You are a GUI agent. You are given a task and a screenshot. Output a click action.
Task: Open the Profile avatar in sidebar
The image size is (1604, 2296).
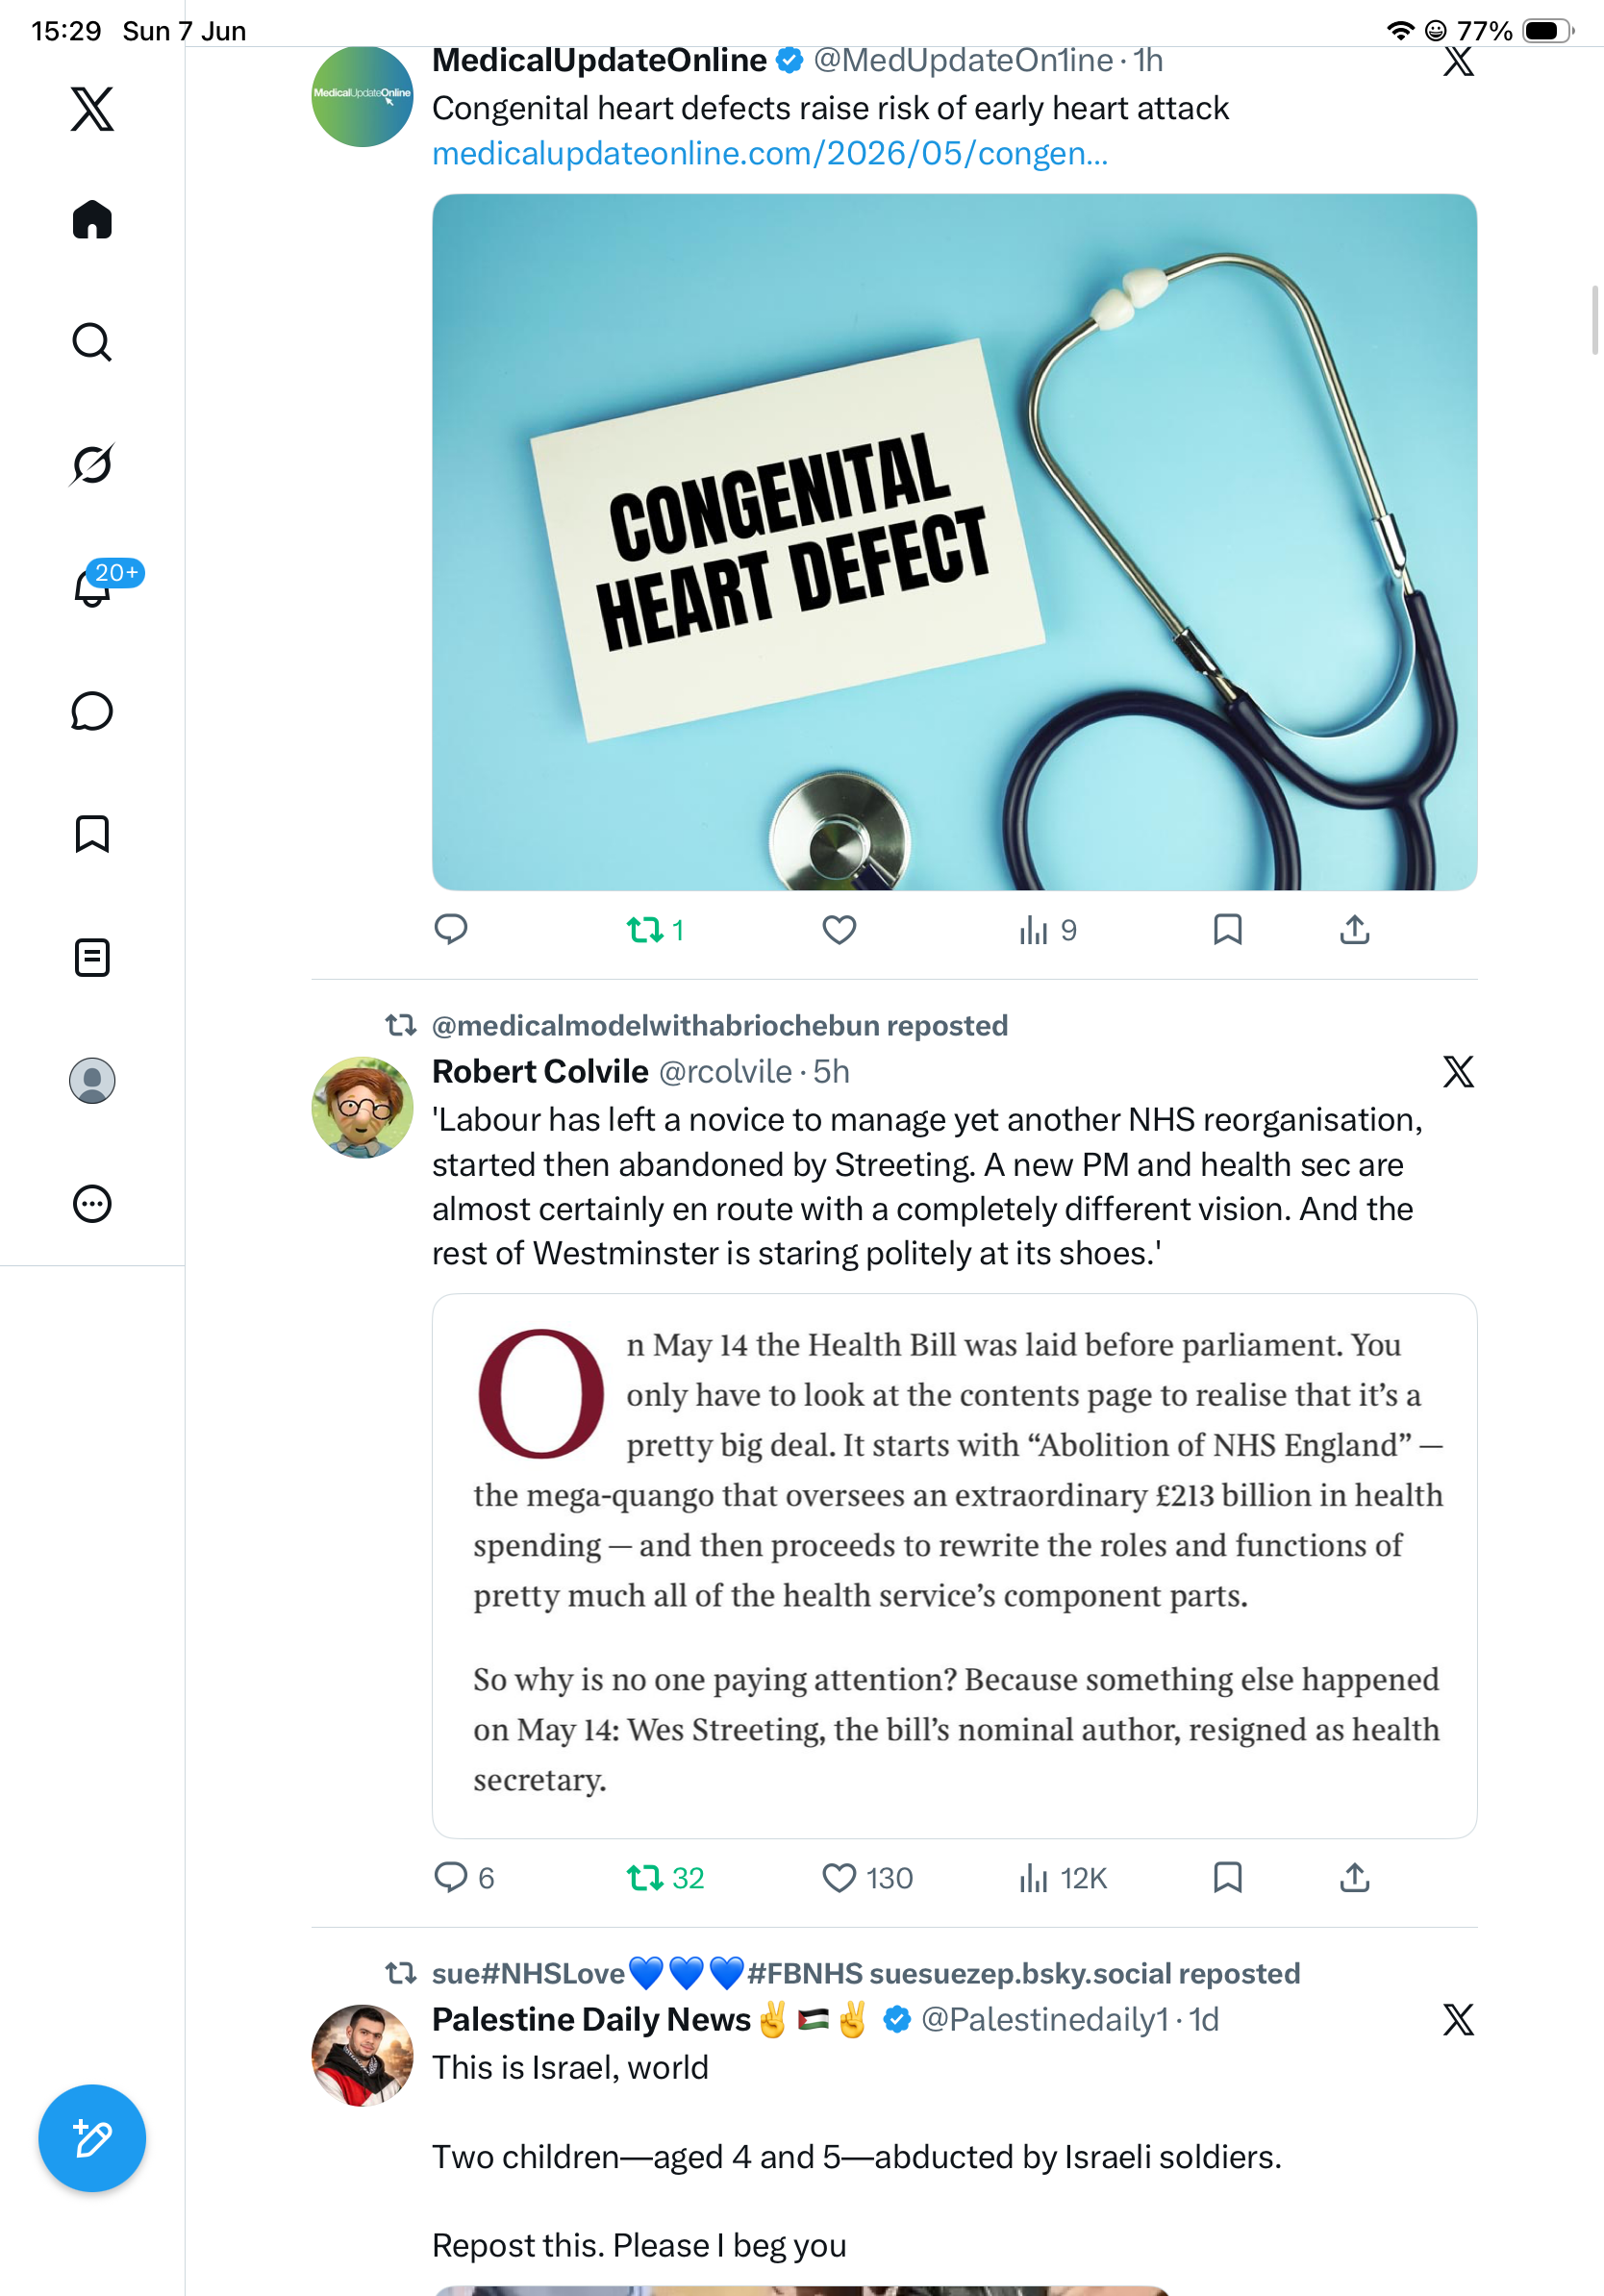point(92,1081)
